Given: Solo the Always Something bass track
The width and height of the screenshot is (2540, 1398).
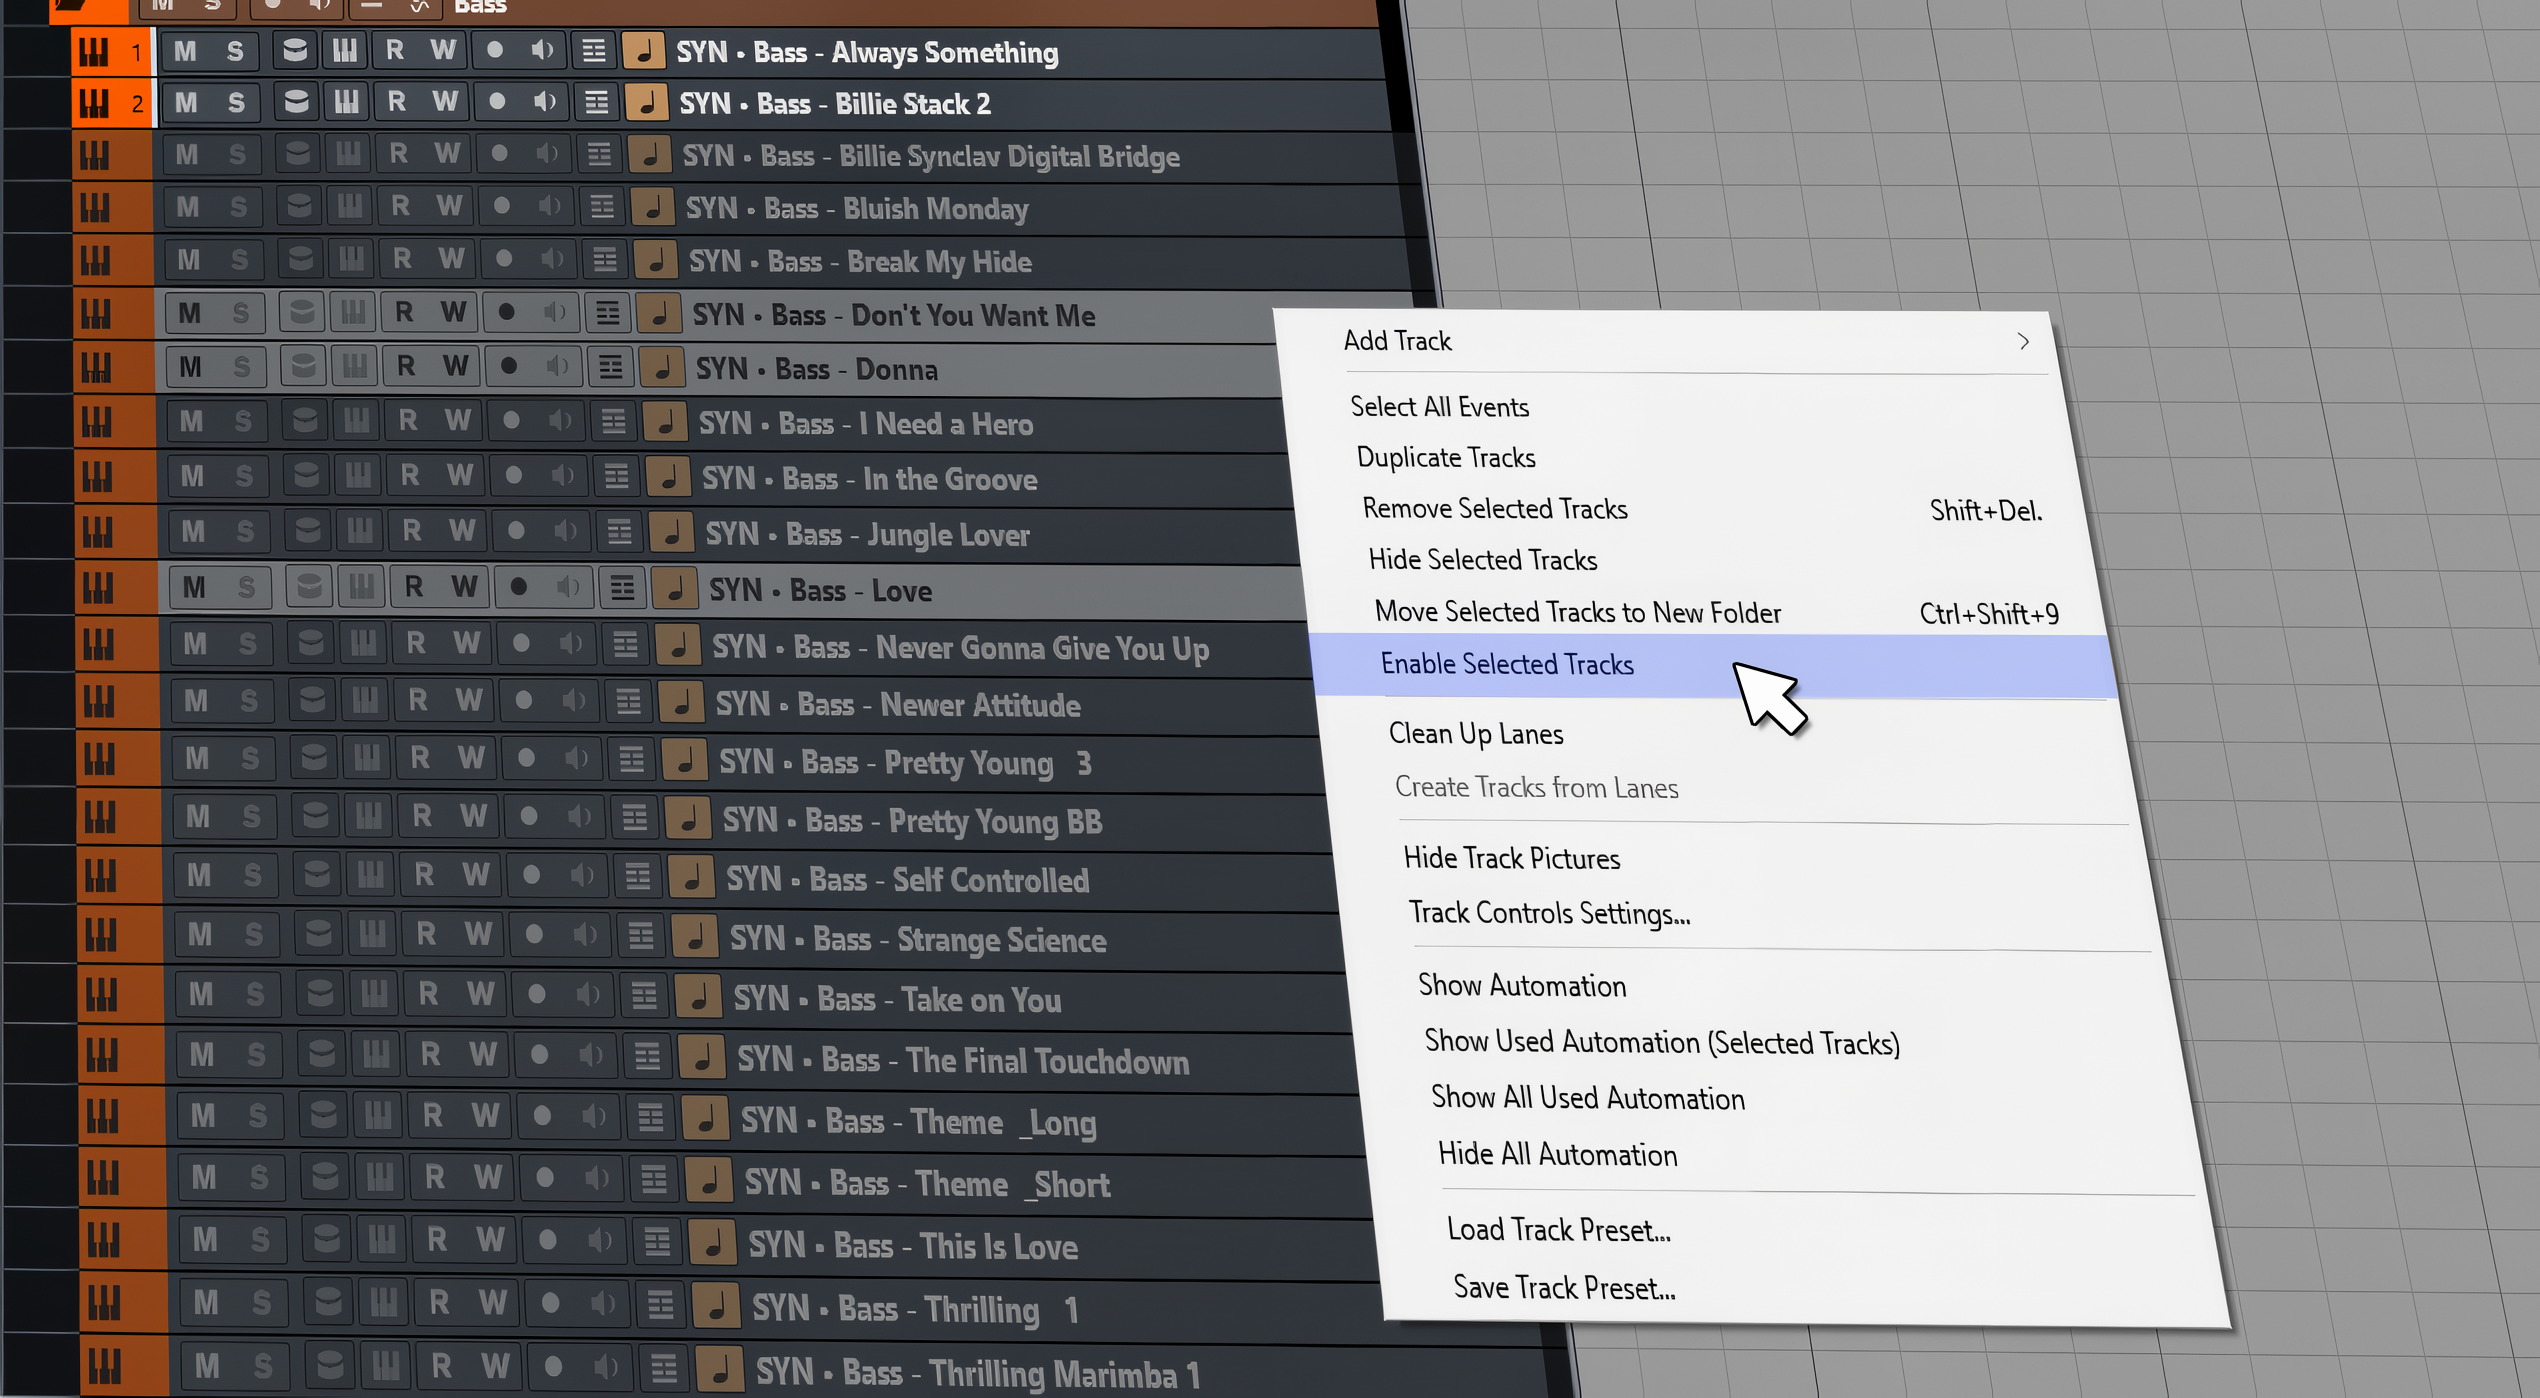Looking at the screenshot, I should pyautogui.click(x=234, y=52).
